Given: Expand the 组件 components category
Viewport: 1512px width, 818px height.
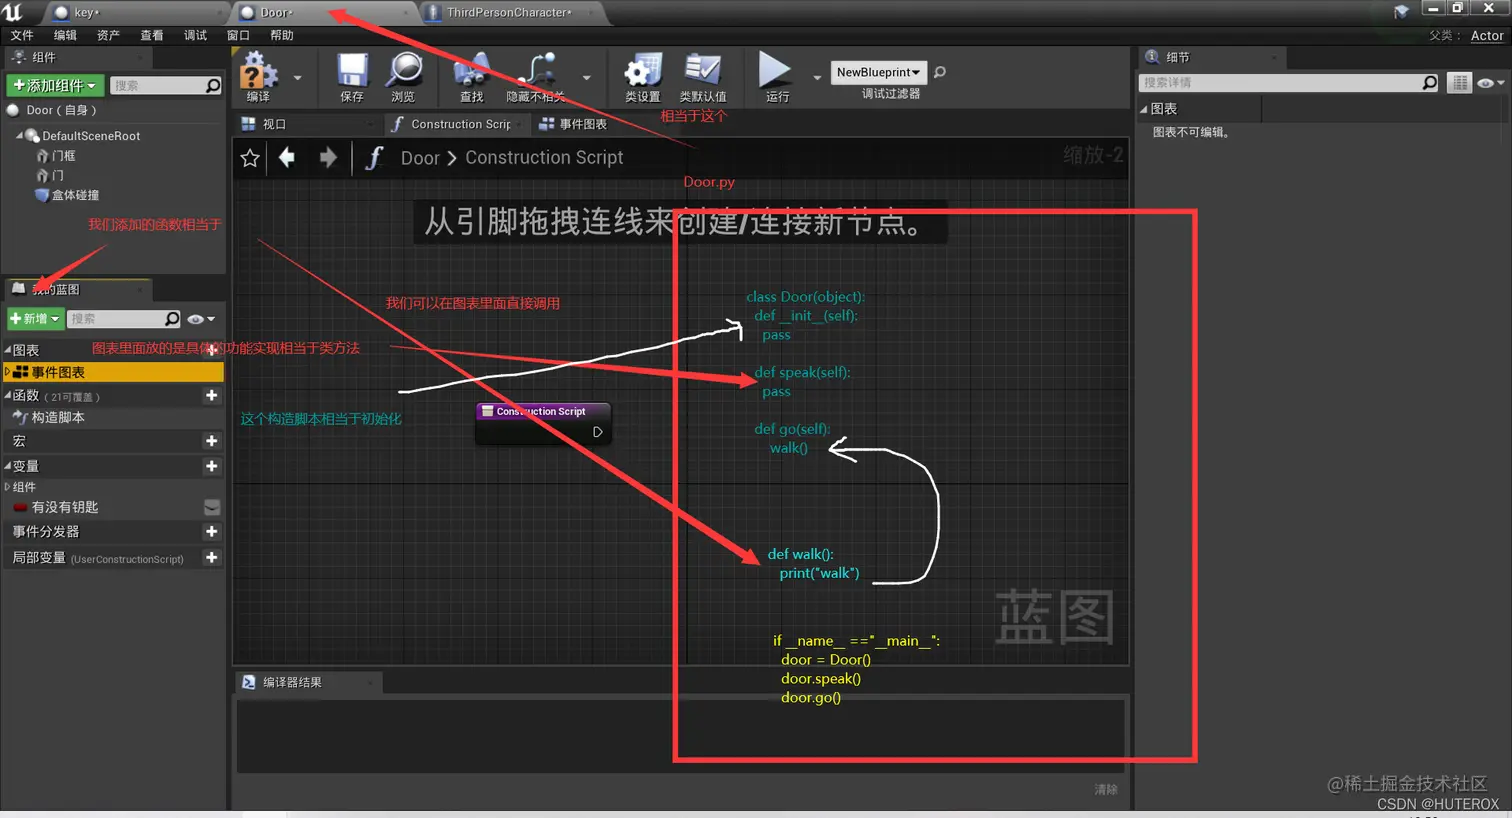Looking at the screenshot, I should point(8,487).
